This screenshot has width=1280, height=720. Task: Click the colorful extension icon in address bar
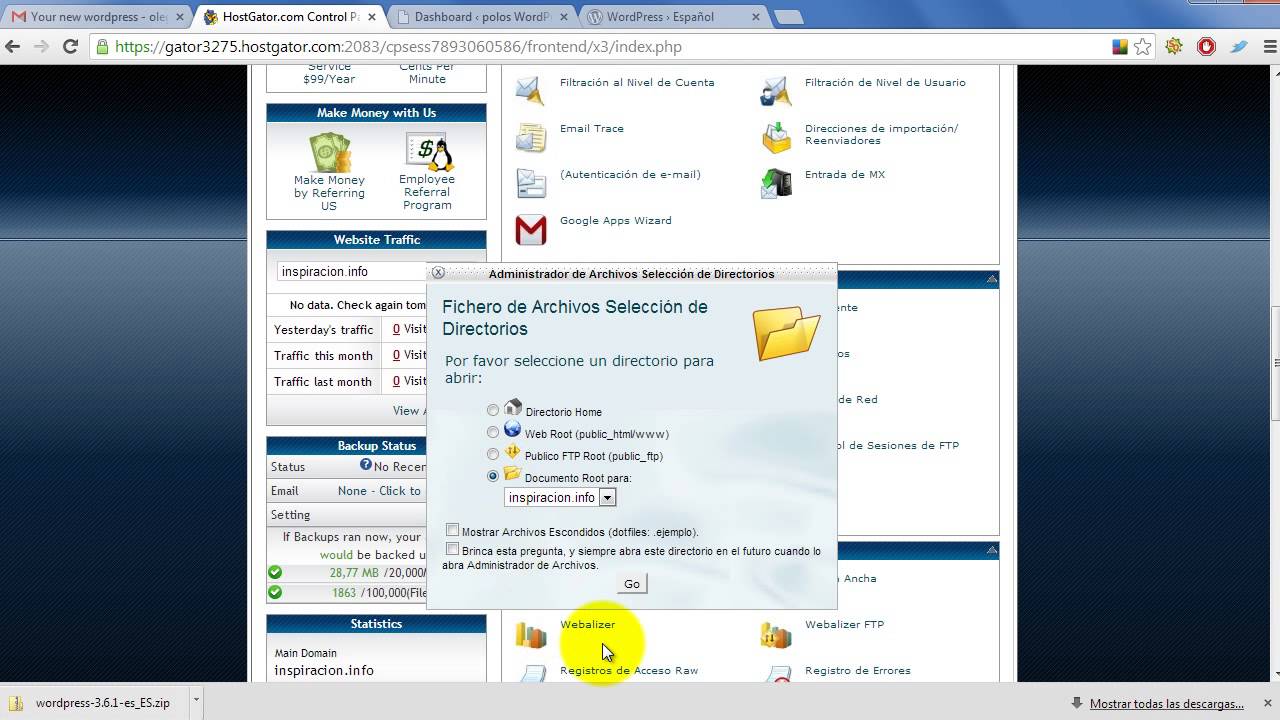point(1121,46)
